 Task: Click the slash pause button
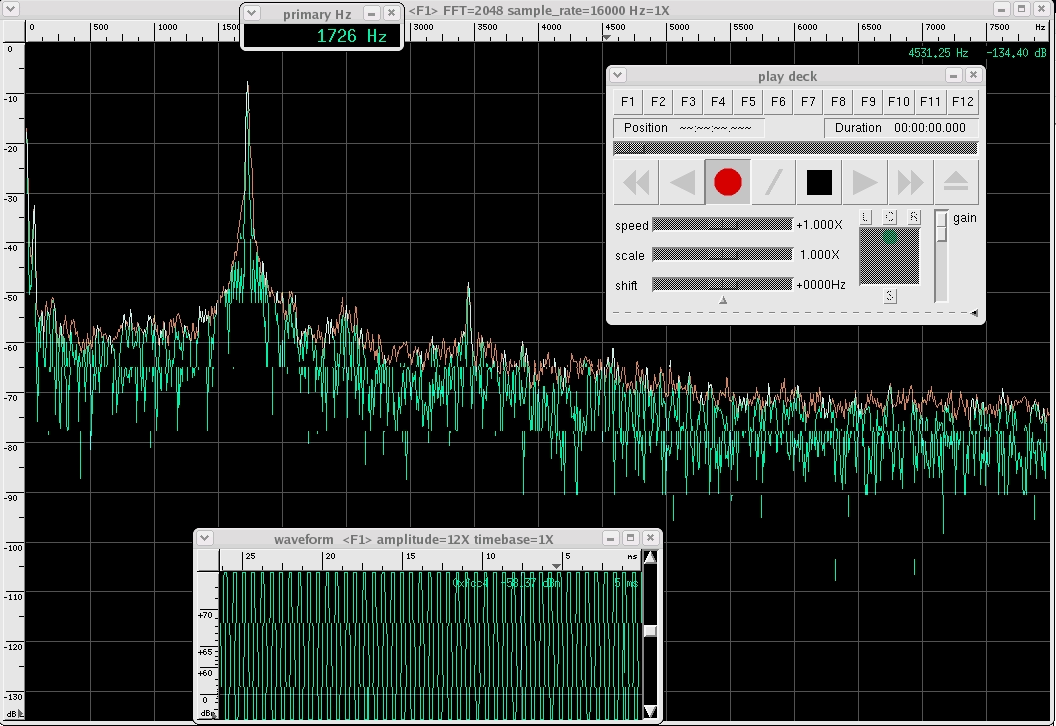click(773, 183)
